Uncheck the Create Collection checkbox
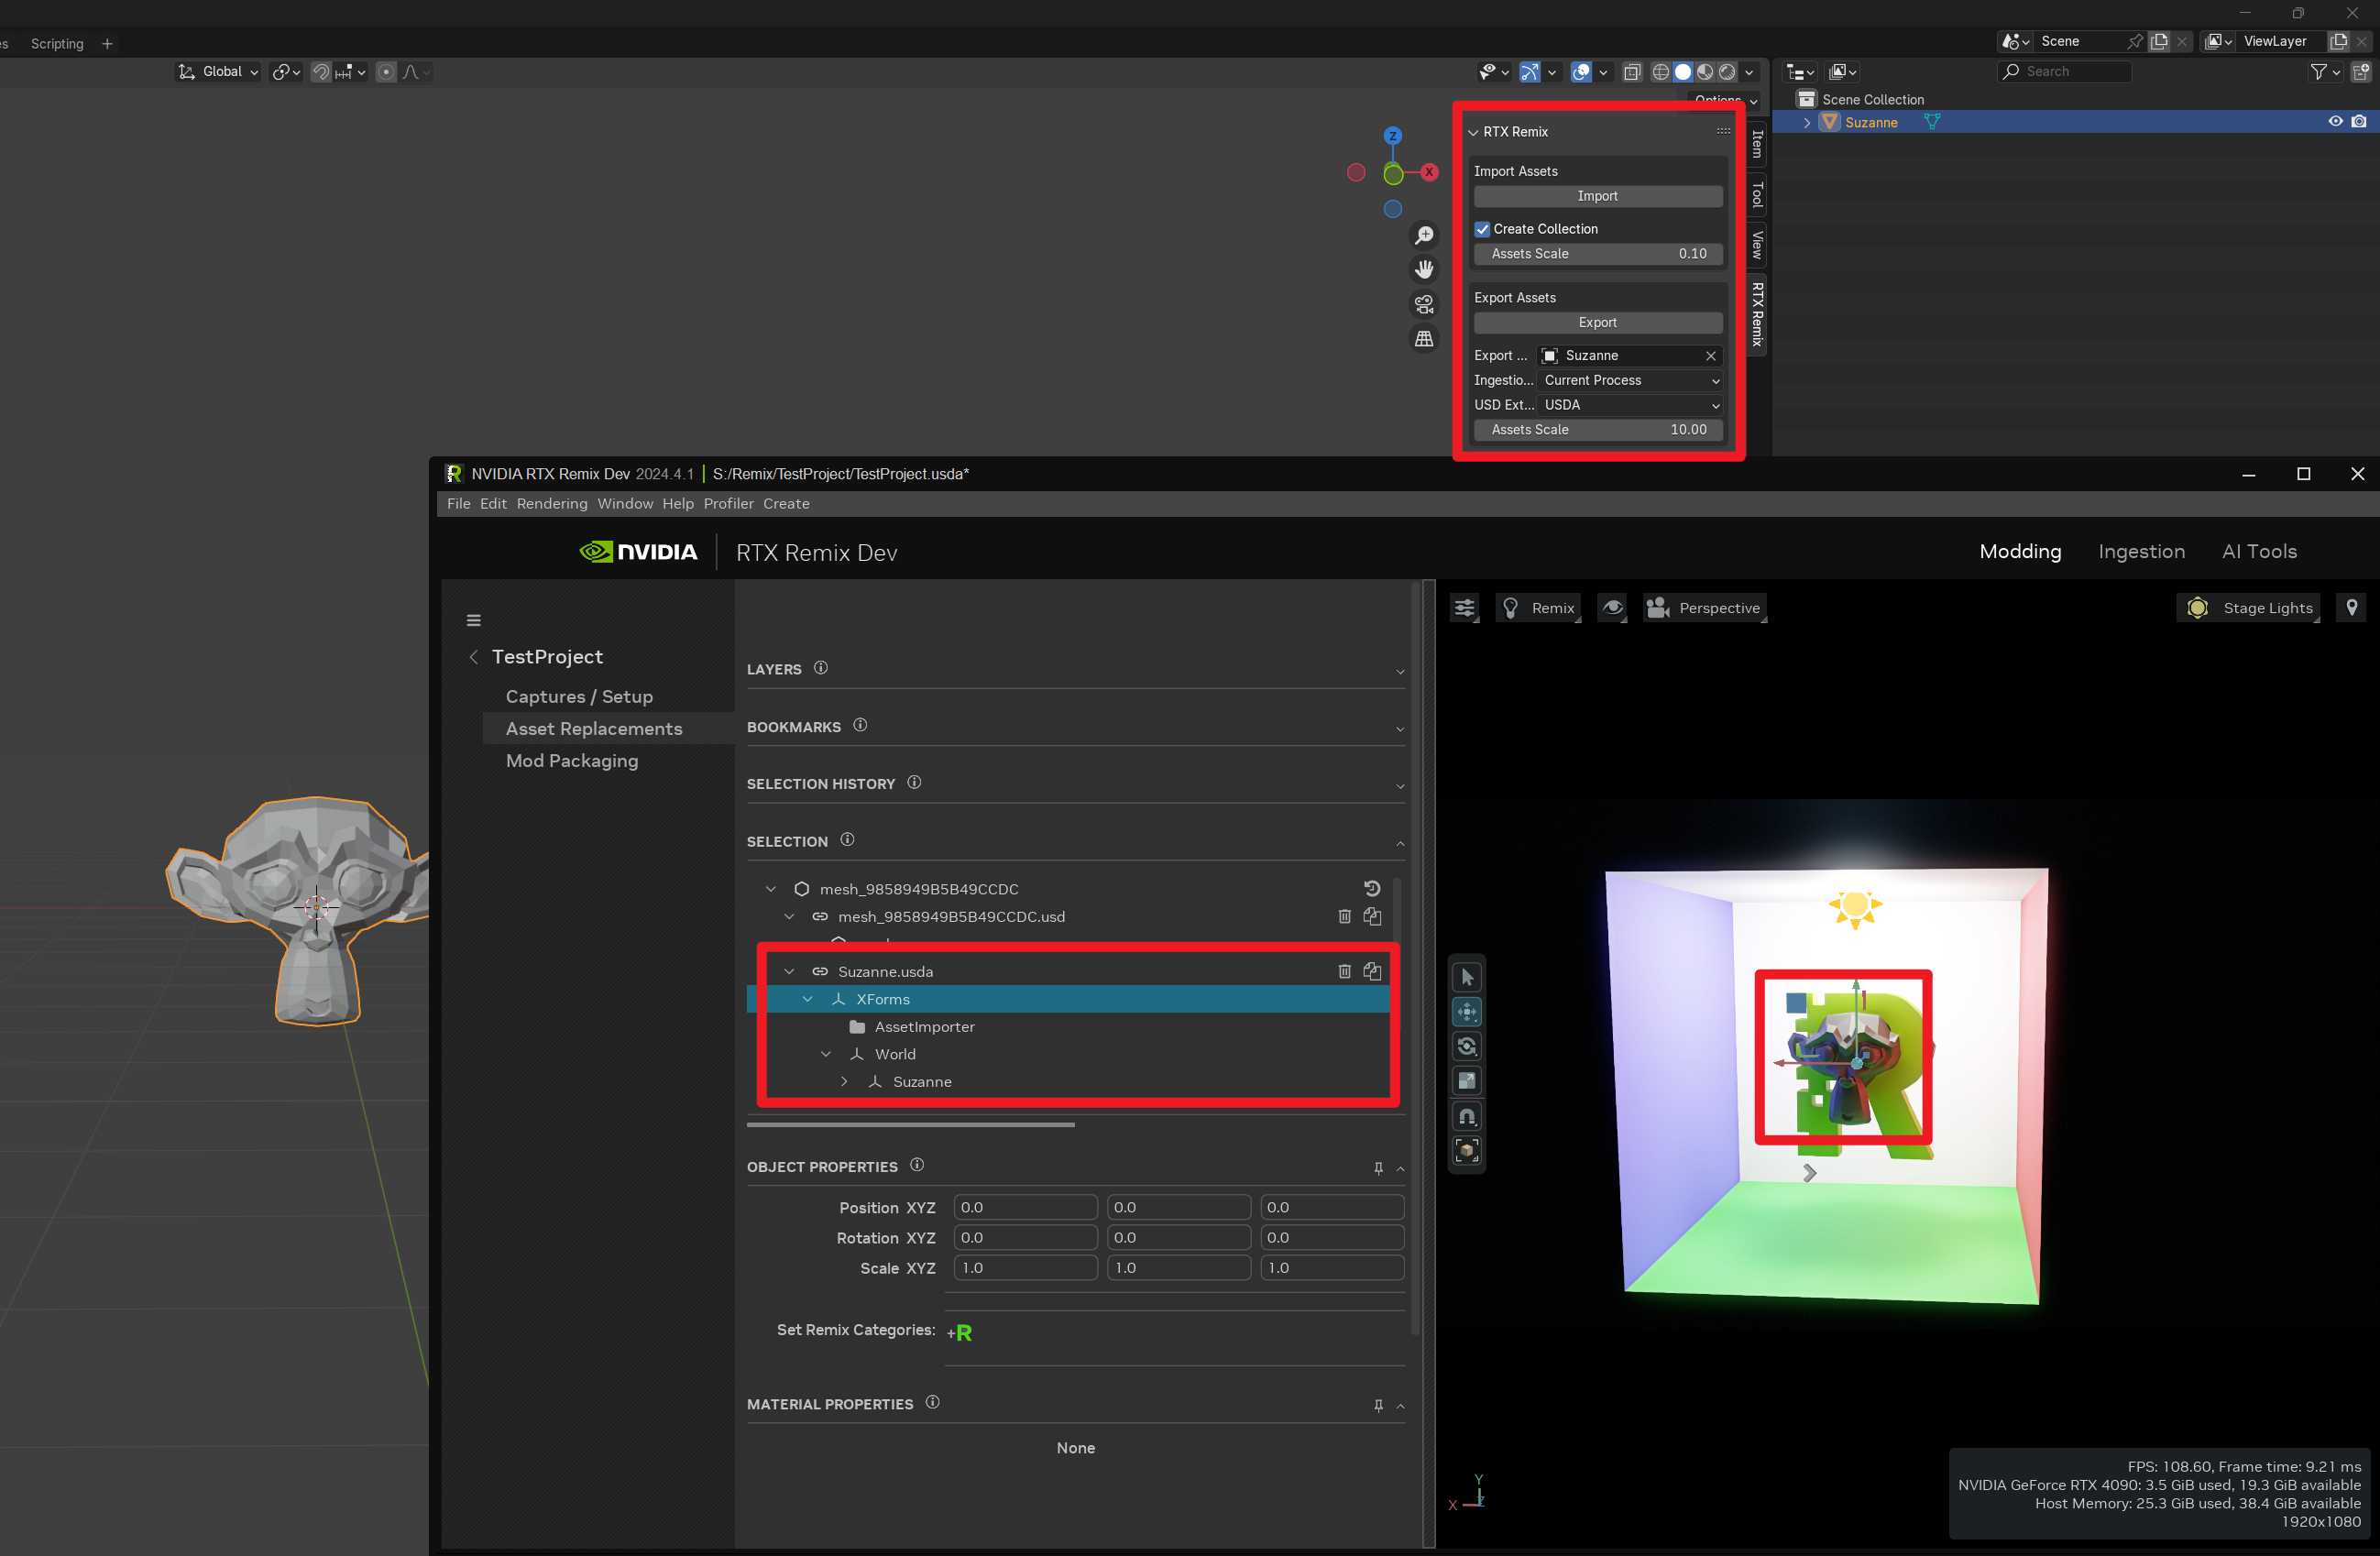The image size is (2380, 1556). point(1483,229)
